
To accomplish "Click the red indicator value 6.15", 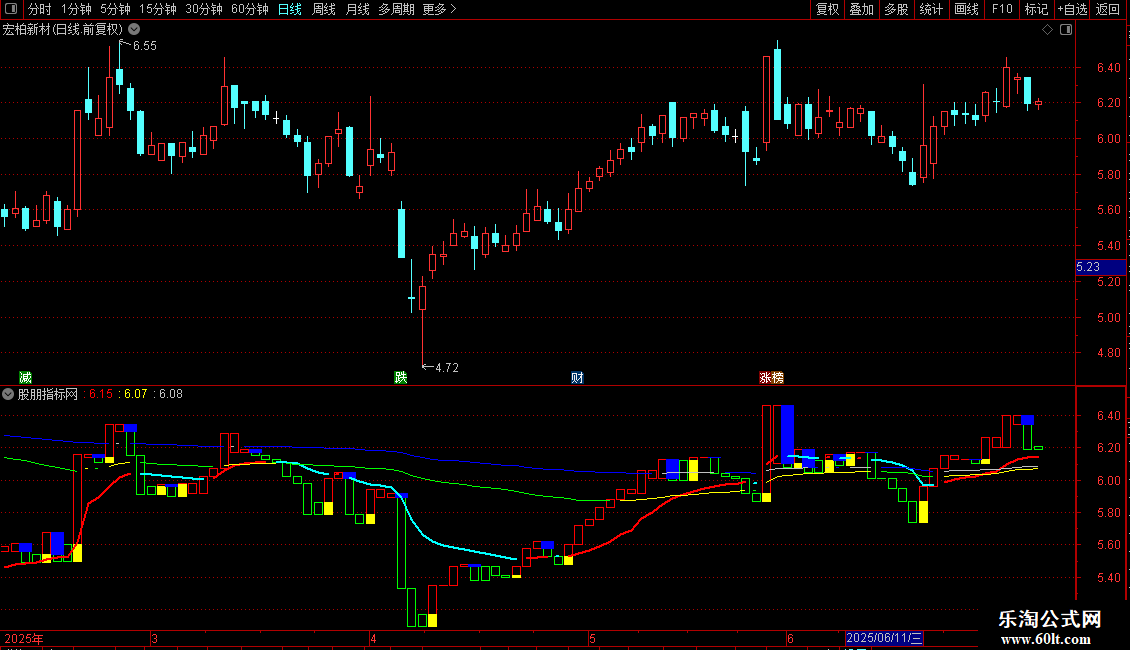I will point(101,394).
